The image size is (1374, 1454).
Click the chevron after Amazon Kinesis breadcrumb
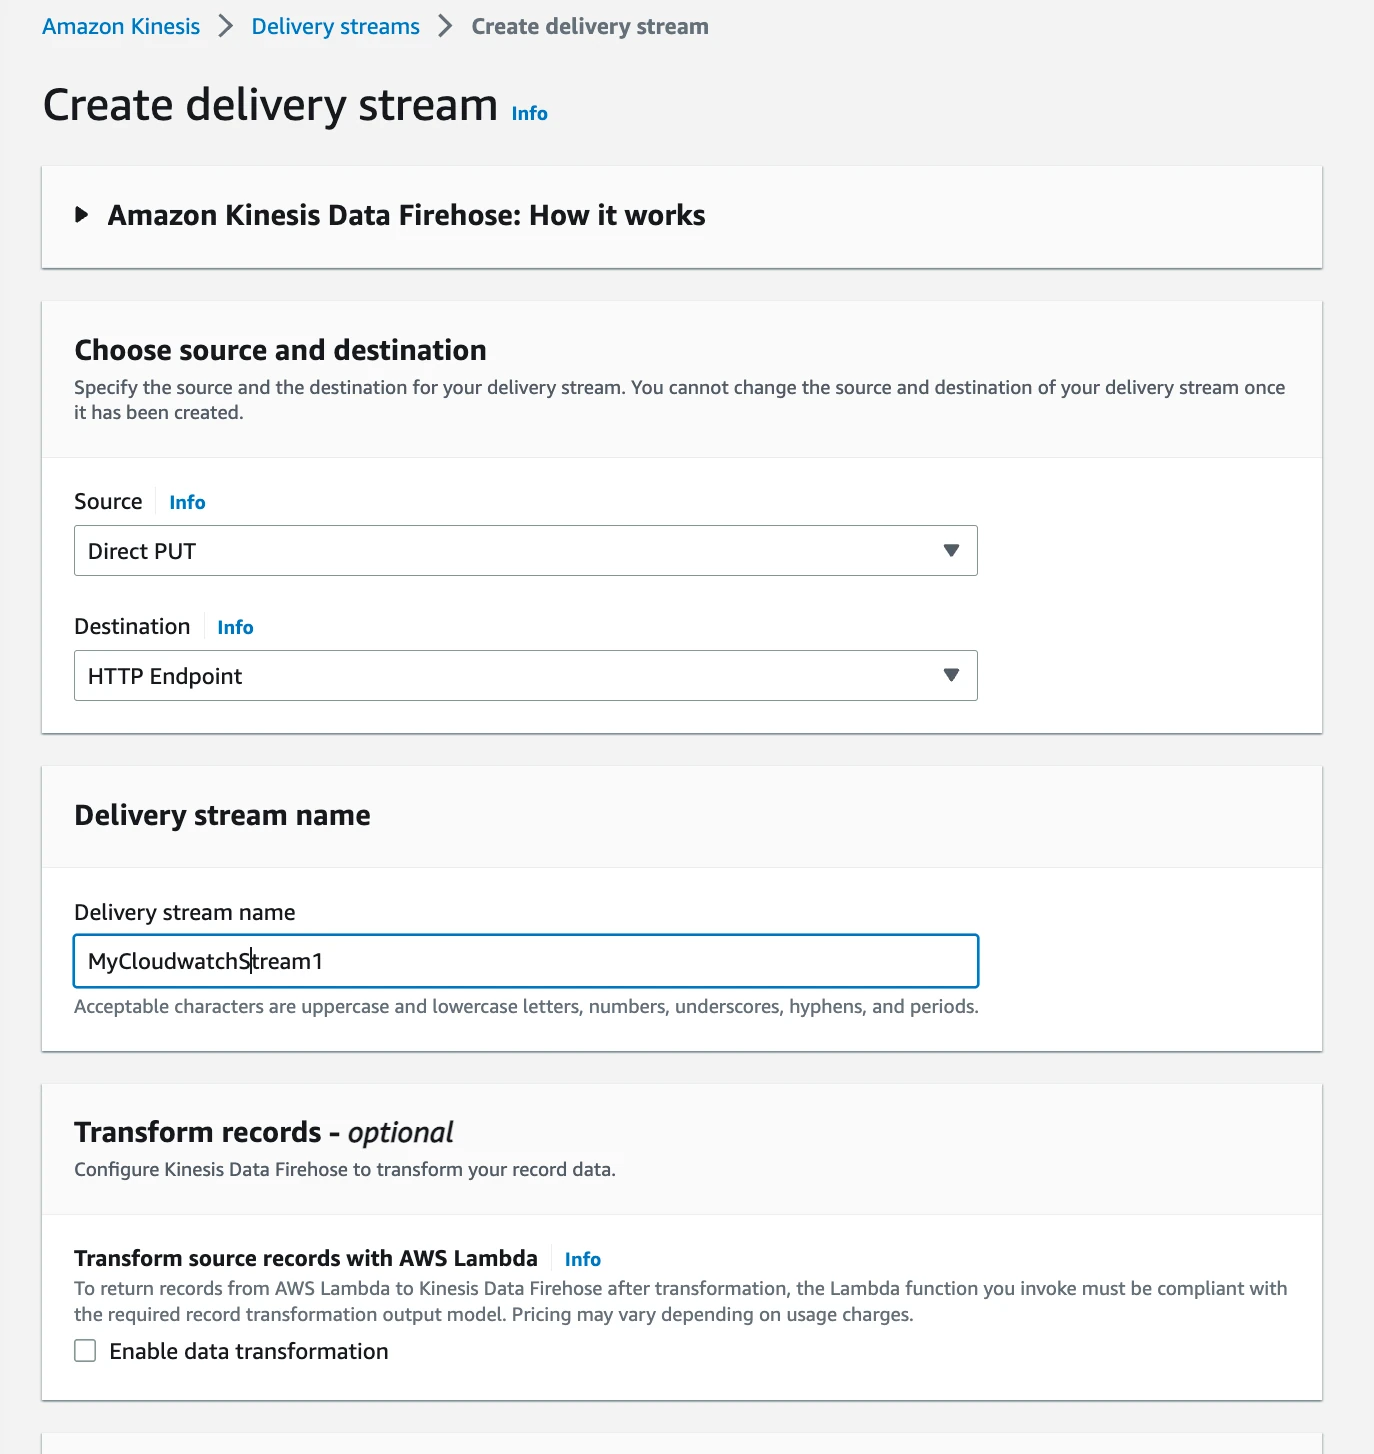coord(224,26)
